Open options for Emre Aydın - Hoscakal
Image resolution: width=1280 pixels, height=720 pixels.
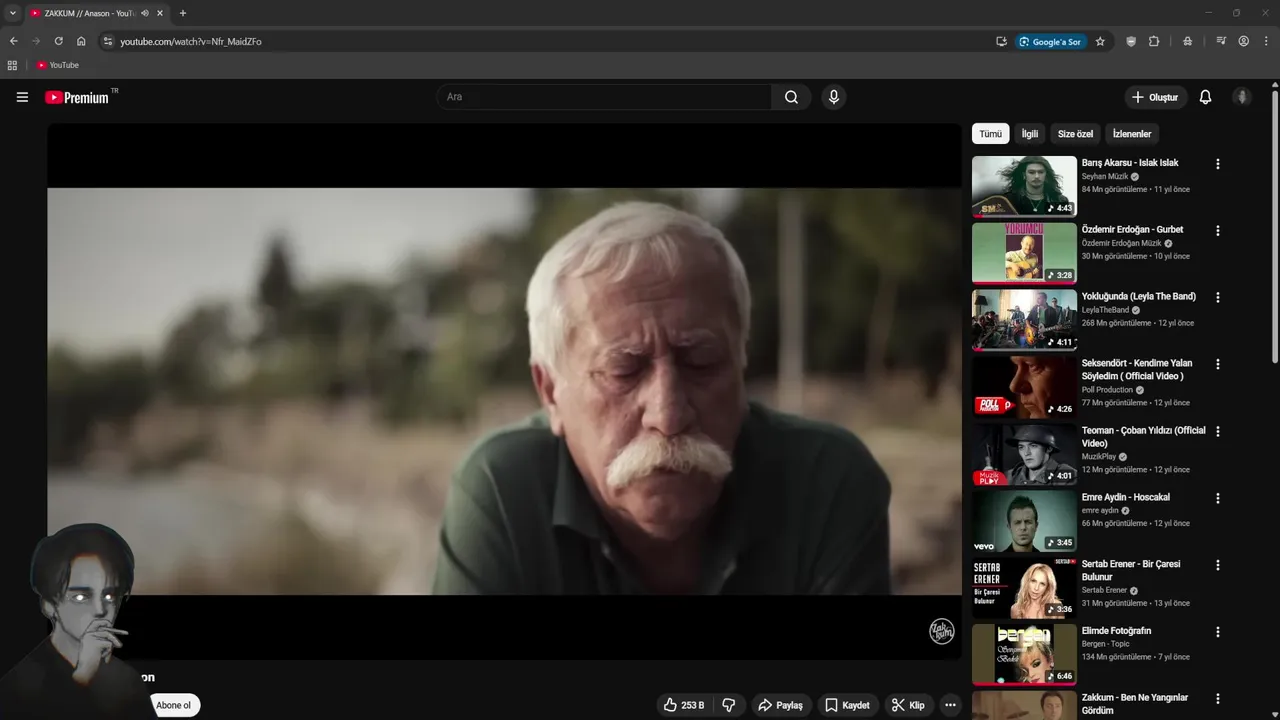pyautogui.click(x=1217, y=498)
